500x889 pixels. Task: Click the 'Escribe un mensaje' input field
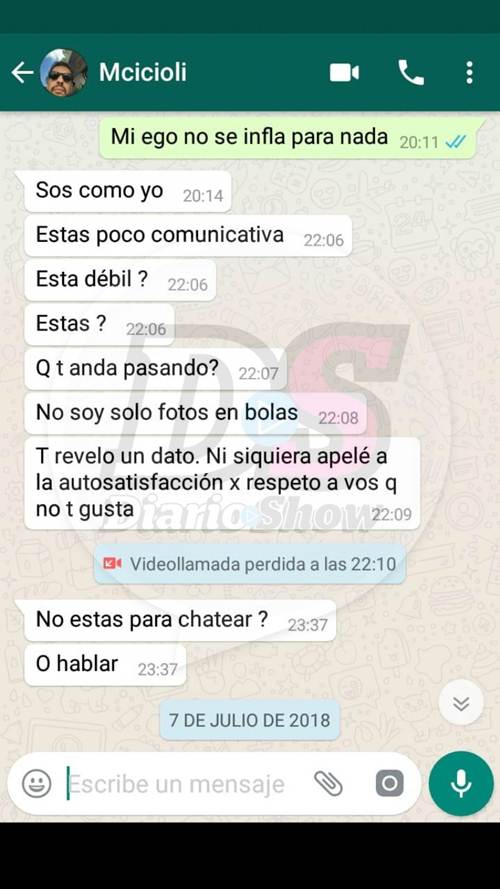(189, 784)
